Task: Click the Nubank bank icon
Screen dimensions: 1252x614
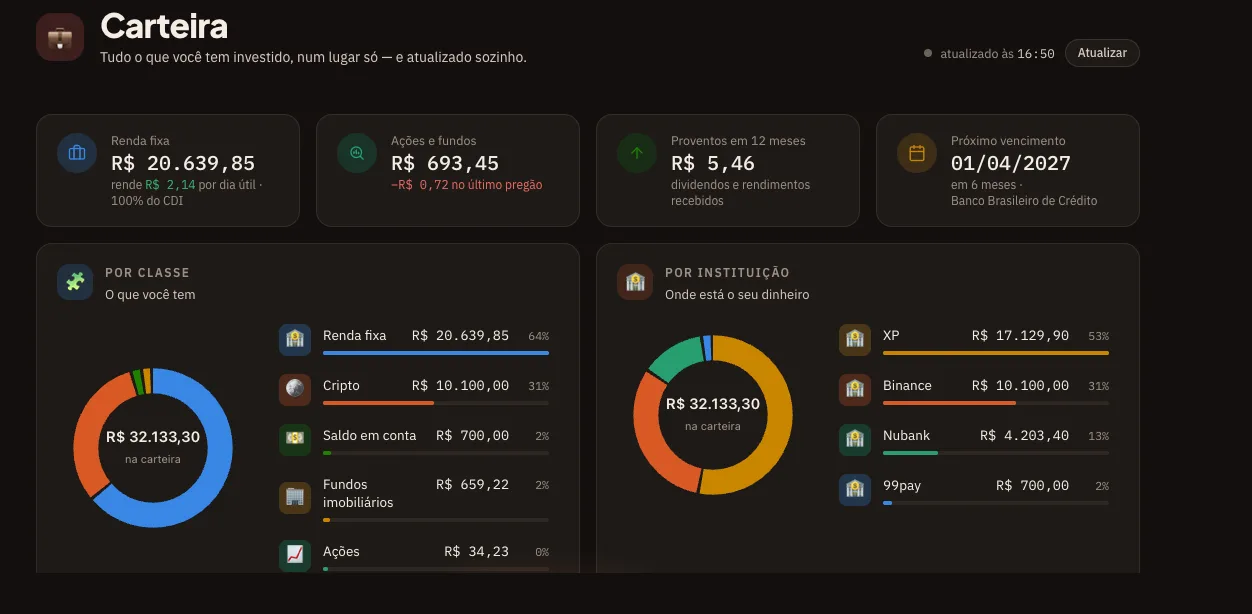Action: pyautogui.click(x=855, y=440)
